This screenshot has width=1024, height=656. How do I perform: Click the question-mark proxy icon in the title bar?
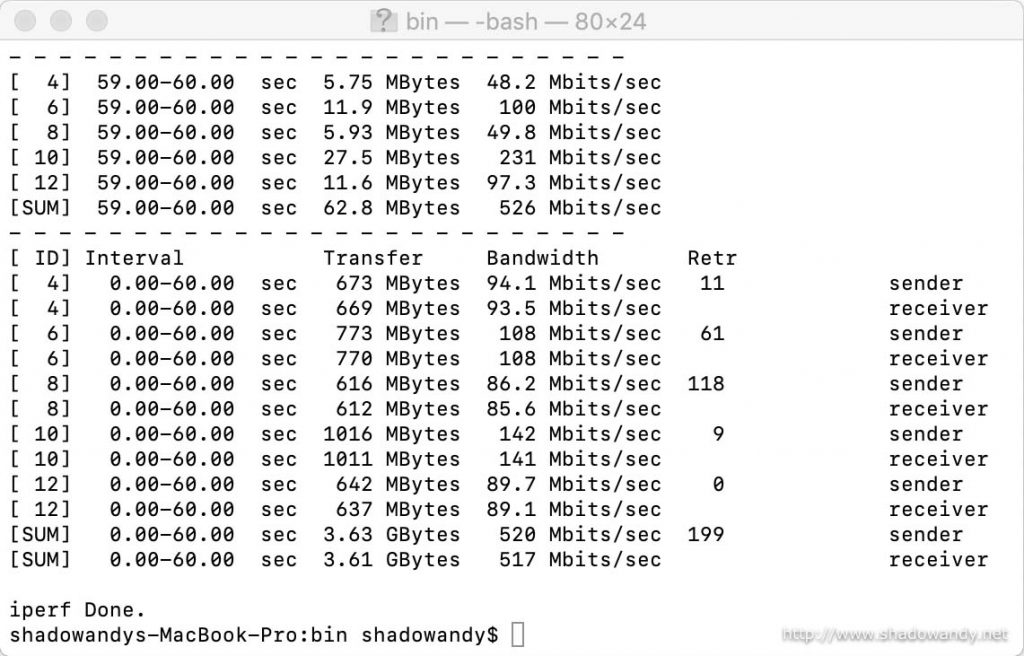tap(383, 21)
